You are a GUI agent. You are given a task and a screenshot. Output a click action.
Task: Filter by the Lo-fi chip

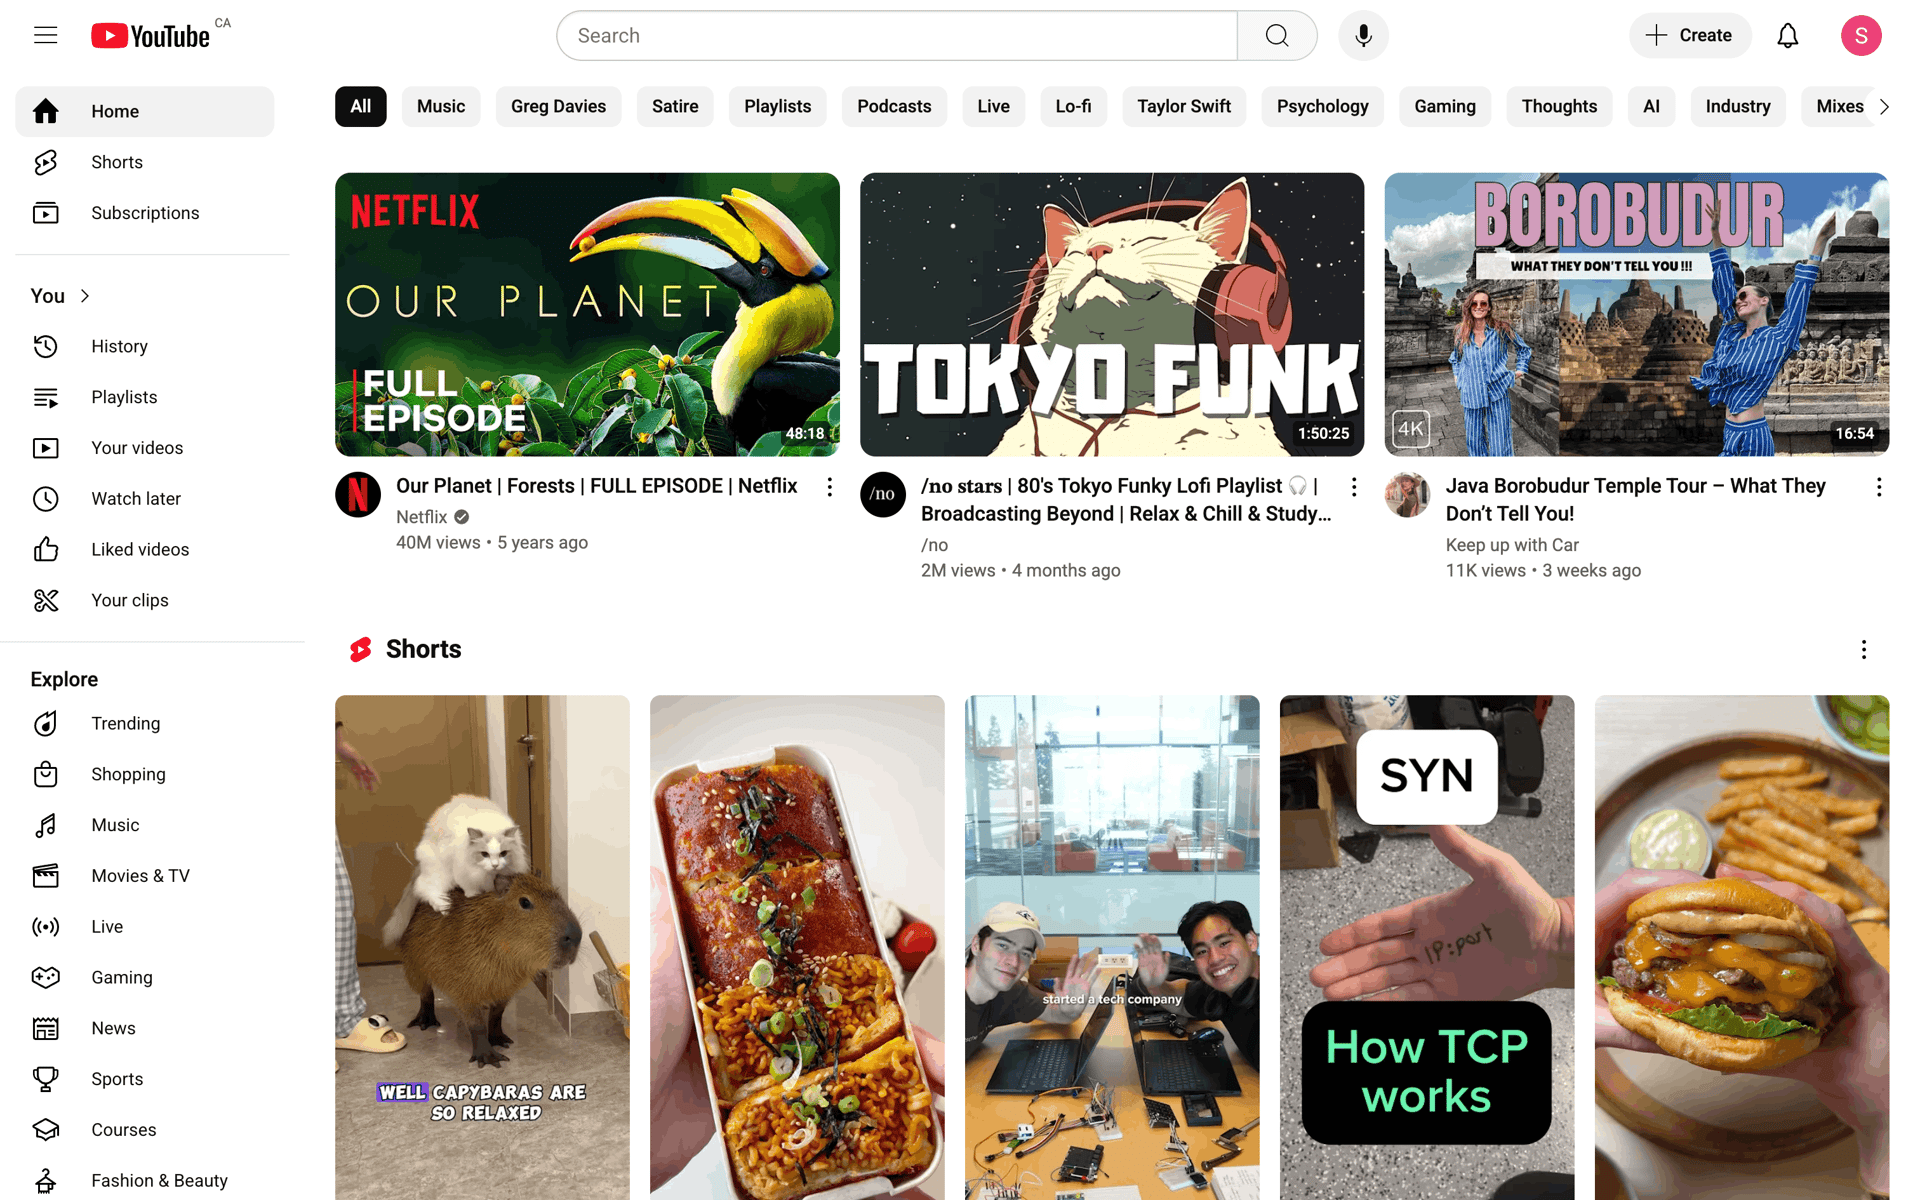(x=1073, y=107)
